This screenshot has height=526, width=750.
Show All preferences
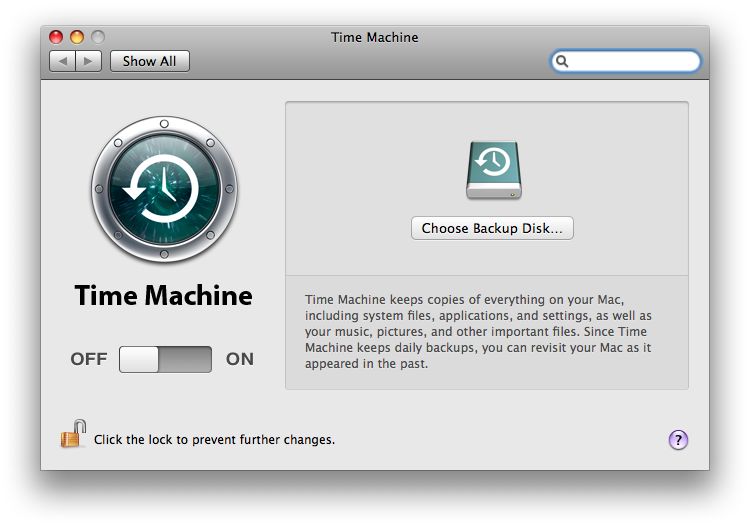pyautogui.click(x=150, y=61)
